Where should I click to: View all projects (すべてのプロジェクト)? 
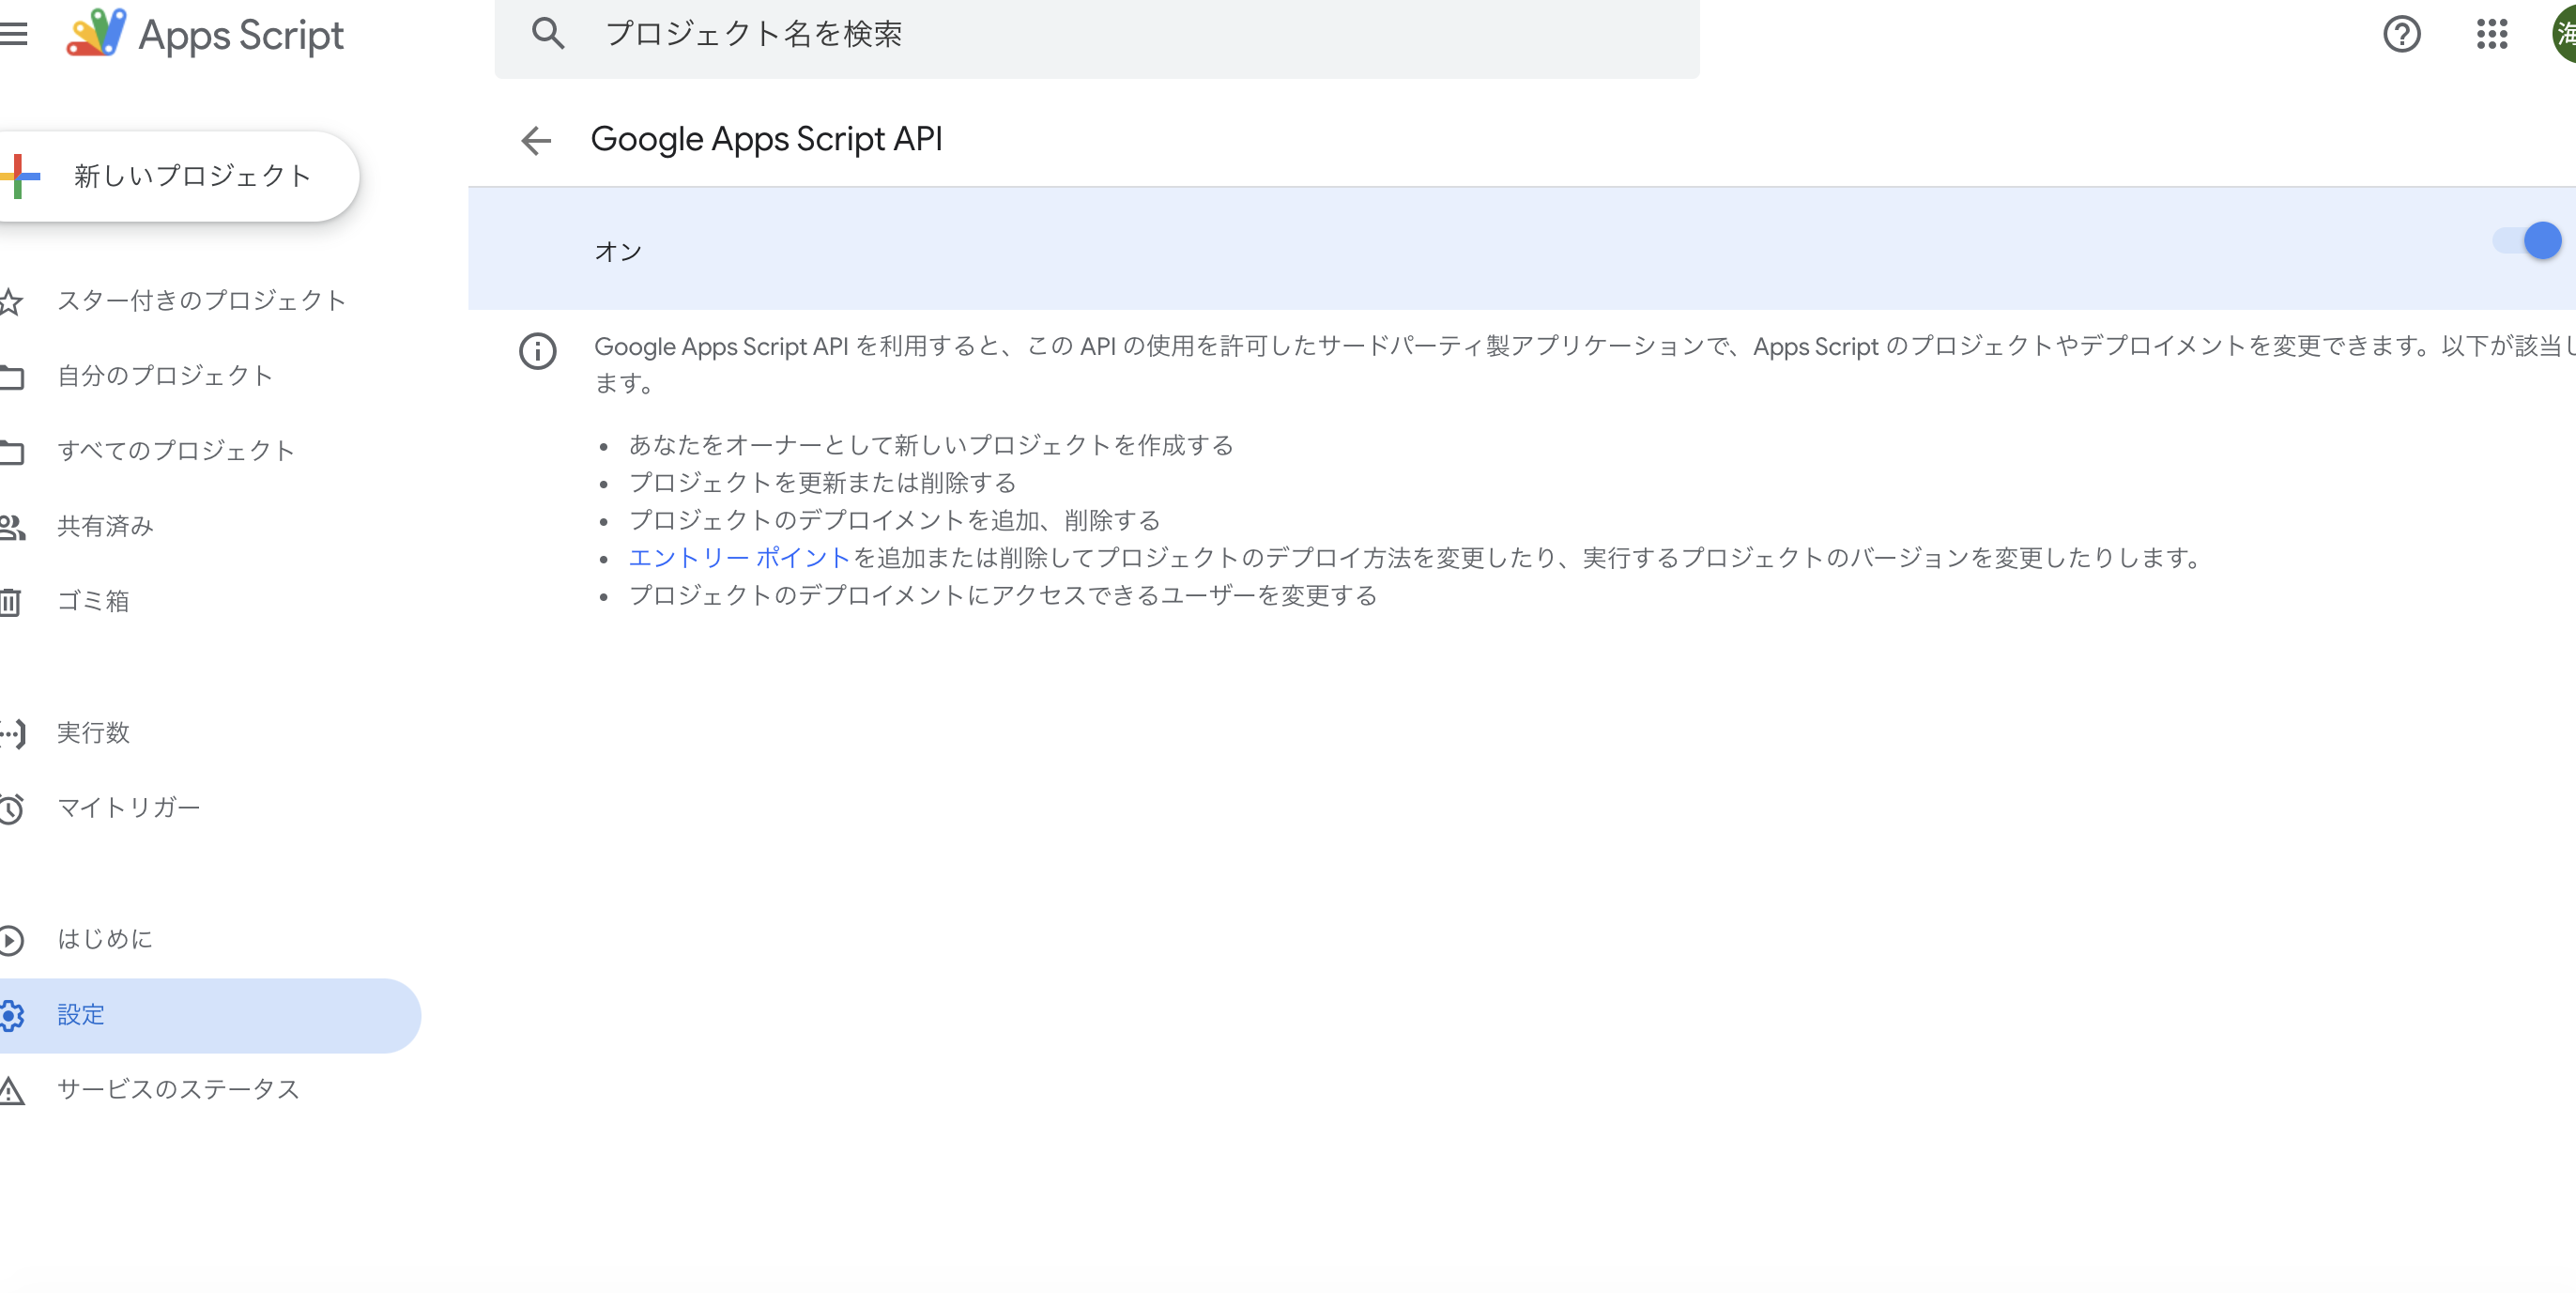tap(175, 450)
